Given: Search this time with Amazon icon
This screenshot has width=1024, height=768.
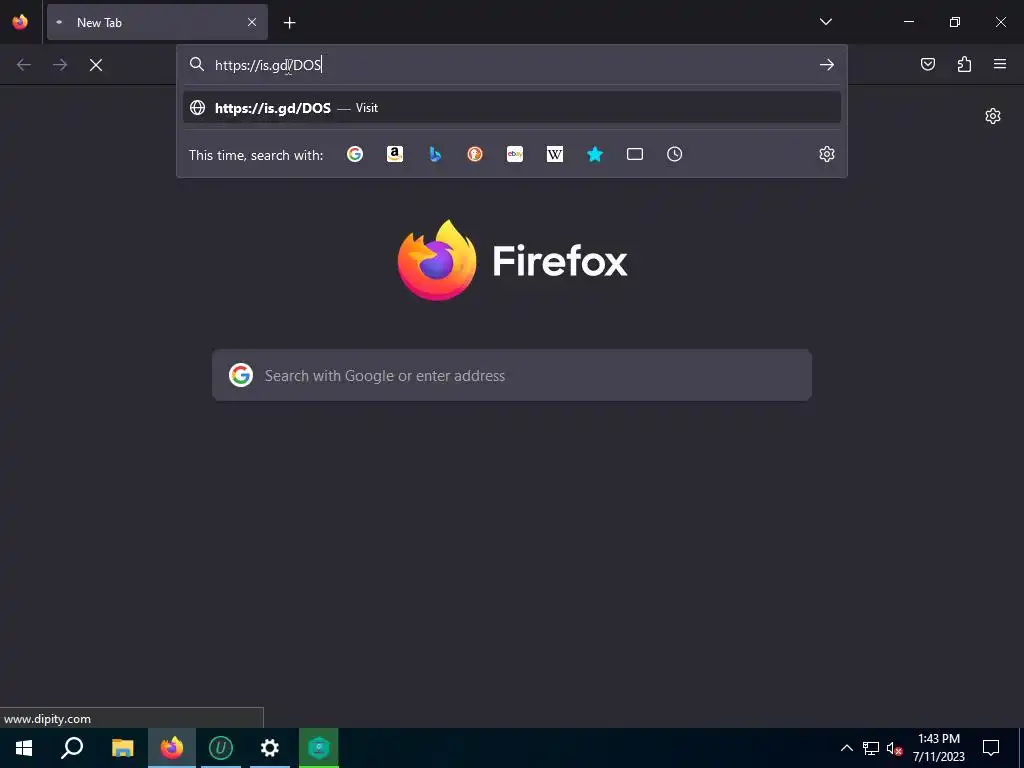Looking at the screenshot, I should (x=394, y=154).
